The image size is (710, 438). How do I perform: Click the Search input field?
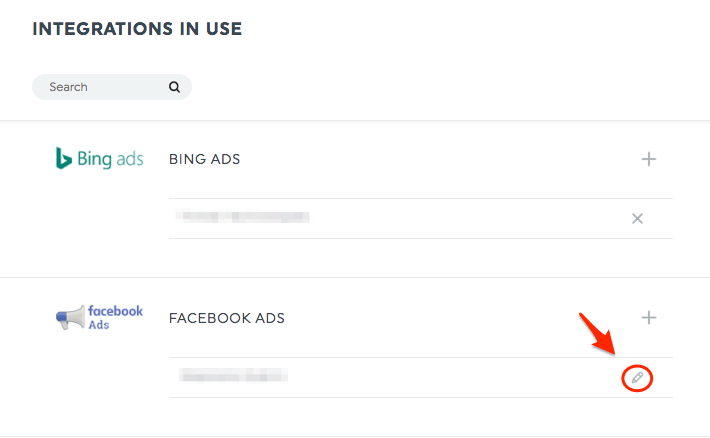coord(112,87)
